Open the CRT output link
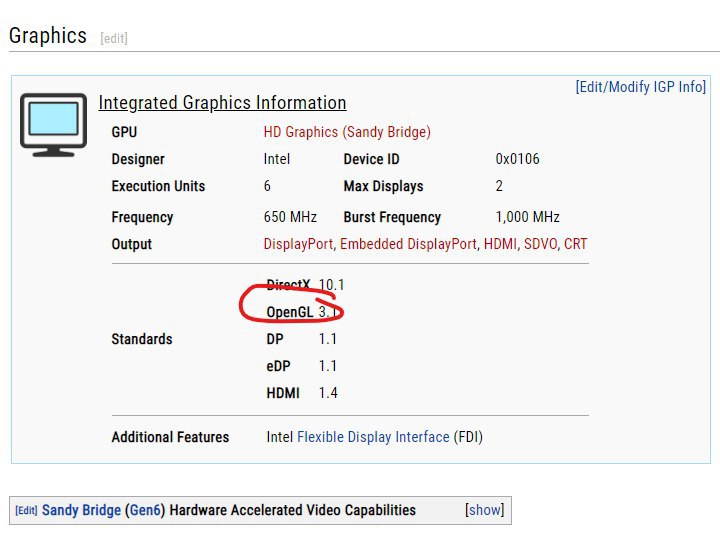Viewport: 720px width, 551px height. [x=575, y=244]
